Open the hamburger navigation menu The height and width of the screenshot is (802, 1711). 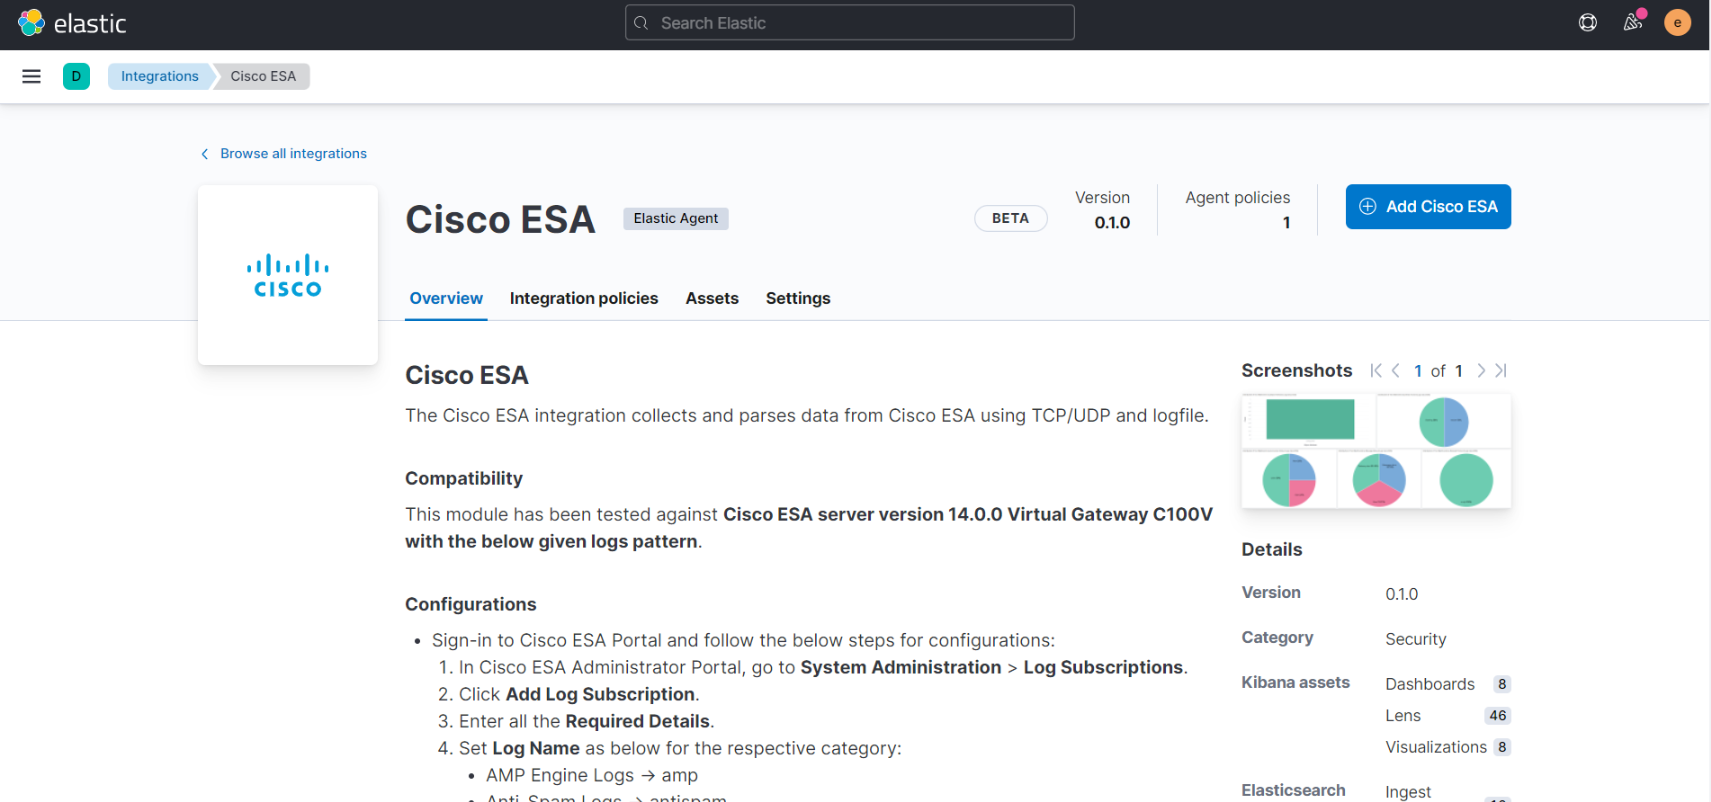(x=31, y=76)
